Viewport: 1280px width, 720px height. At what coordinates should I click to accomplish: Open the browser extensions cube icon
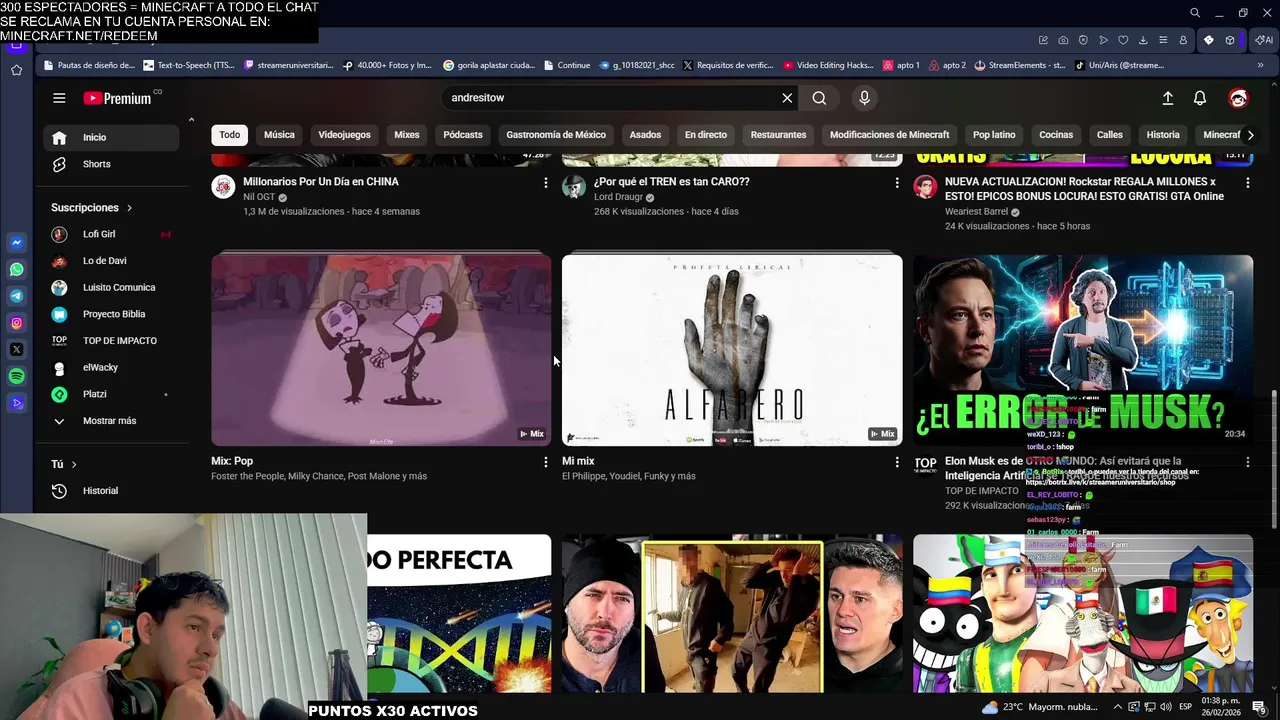coord(1230,40)
